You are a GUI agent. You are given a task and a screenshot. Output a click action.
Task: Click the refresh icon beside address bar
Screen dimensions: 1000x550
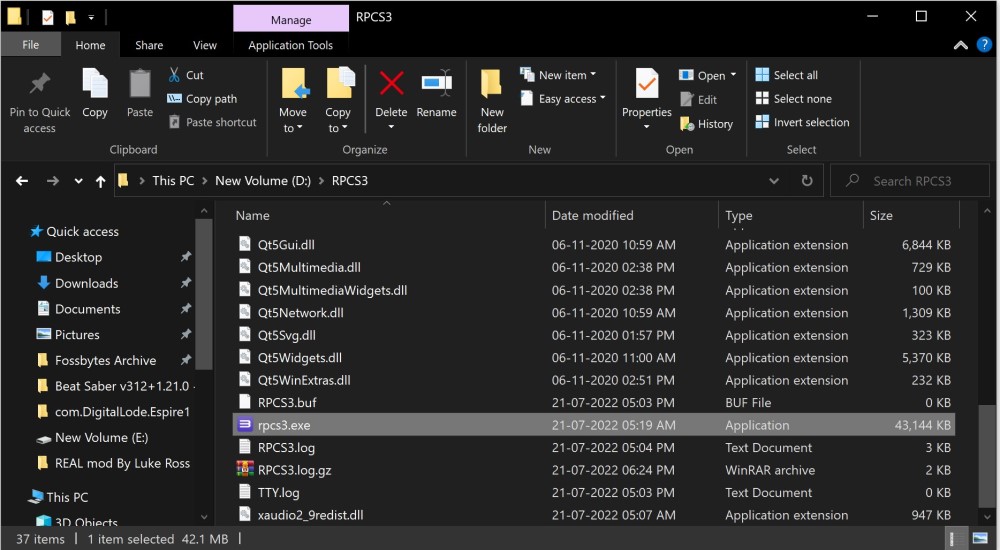pos(807,181)
